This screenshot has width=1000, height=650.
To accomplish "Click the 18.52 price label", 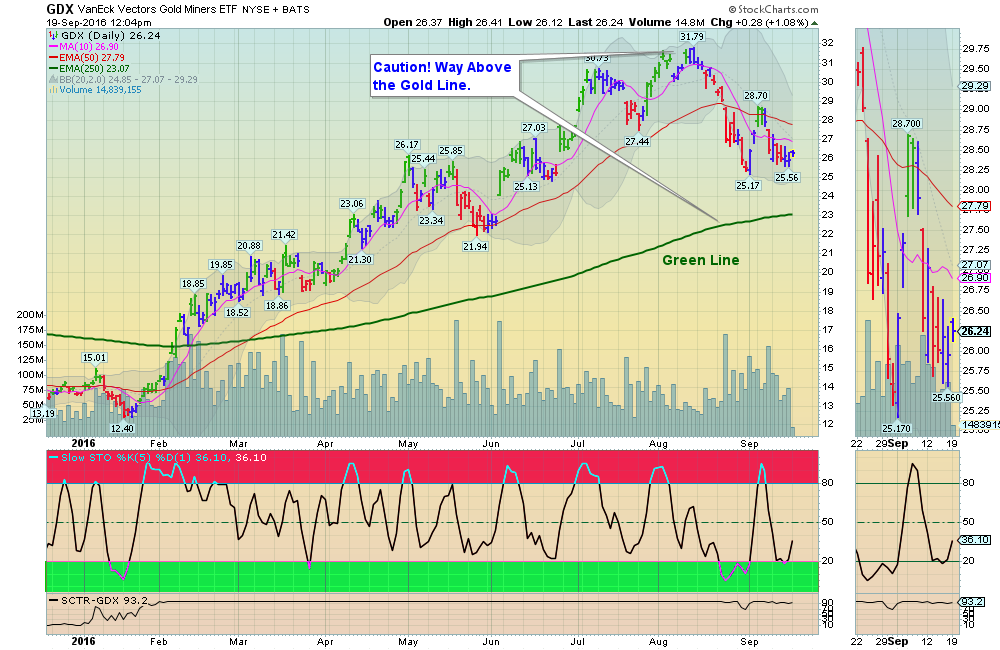I will [237, 313].
